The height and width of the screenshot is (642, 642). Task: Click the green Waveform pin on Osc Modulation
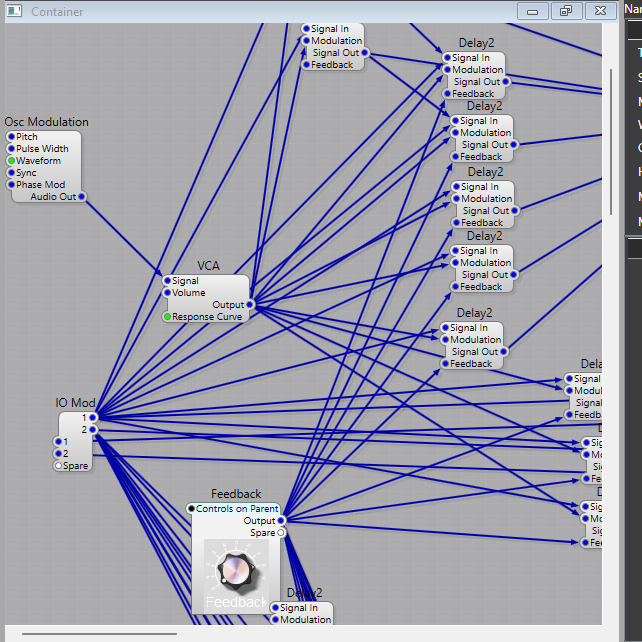coord(11,160)
